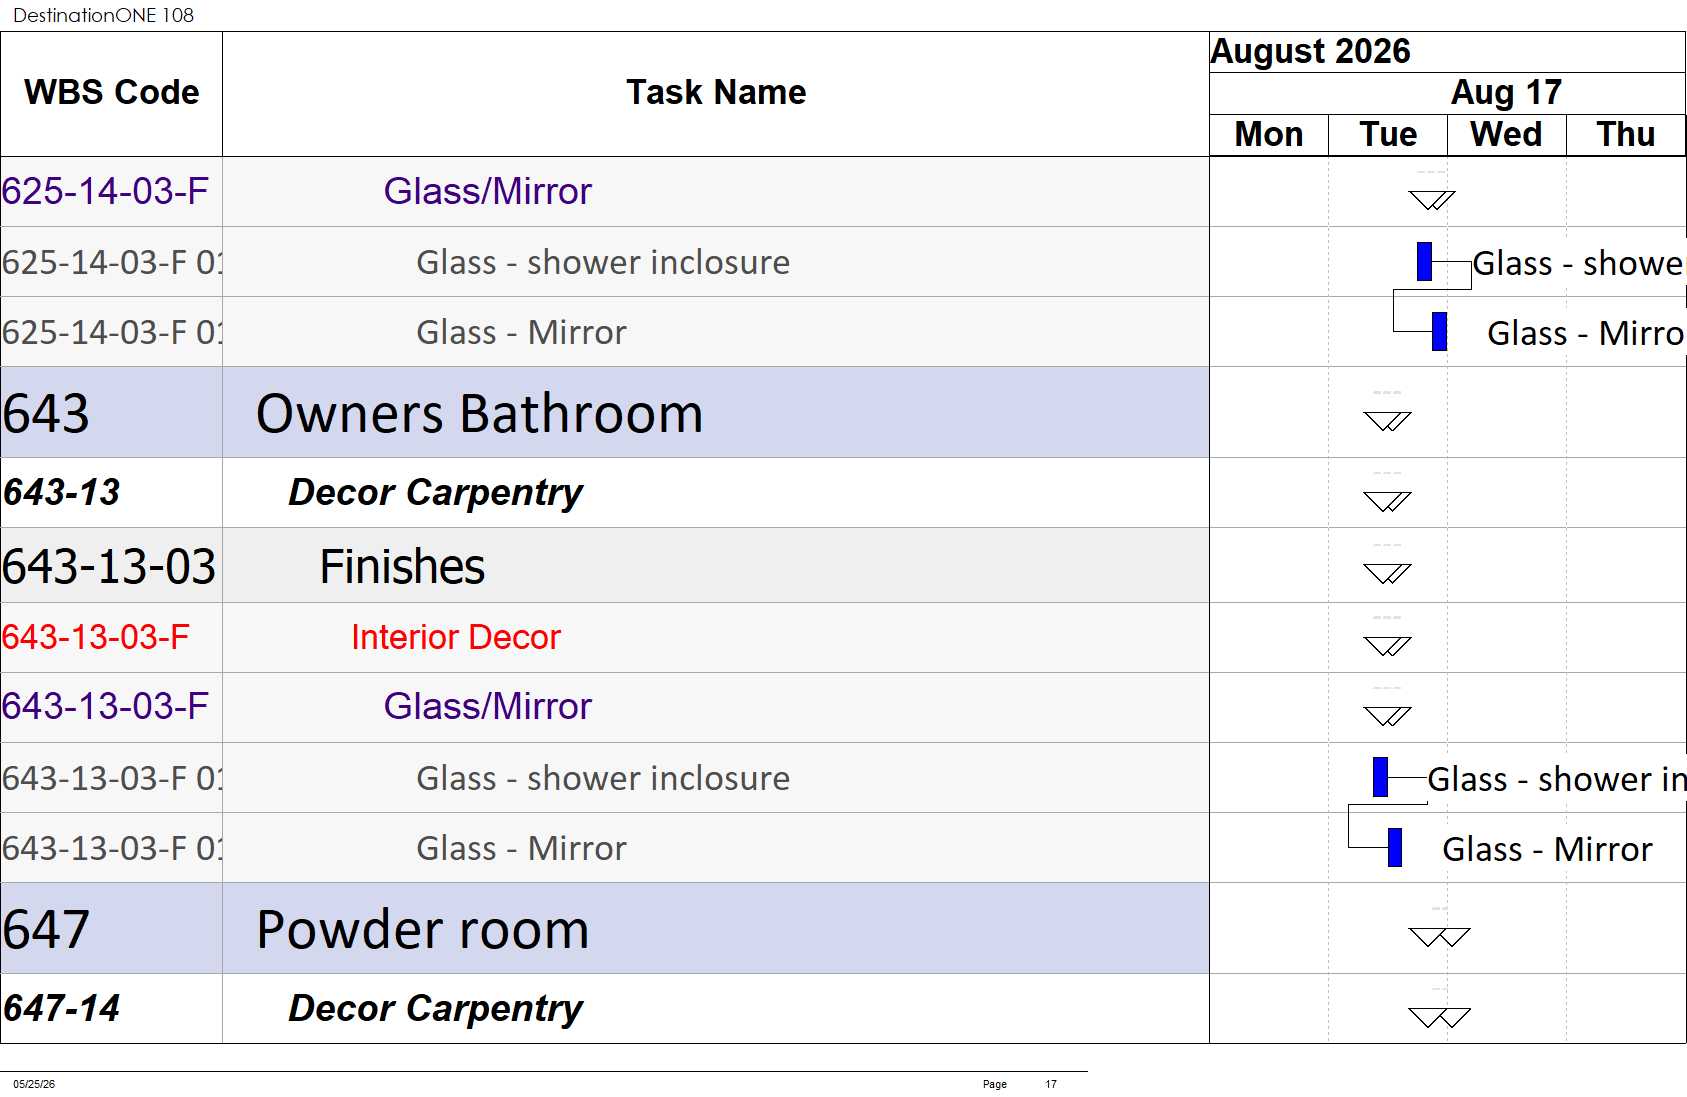
Task: Click the Powder room summary marker in chart
Action: (x=1439, y=937)
